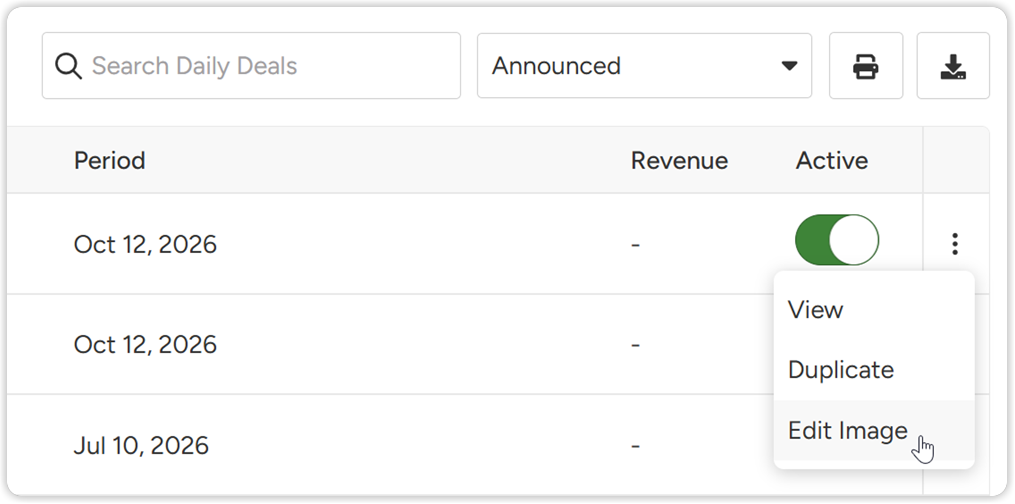Focus the Search Daily Deals field

[251, 66]
